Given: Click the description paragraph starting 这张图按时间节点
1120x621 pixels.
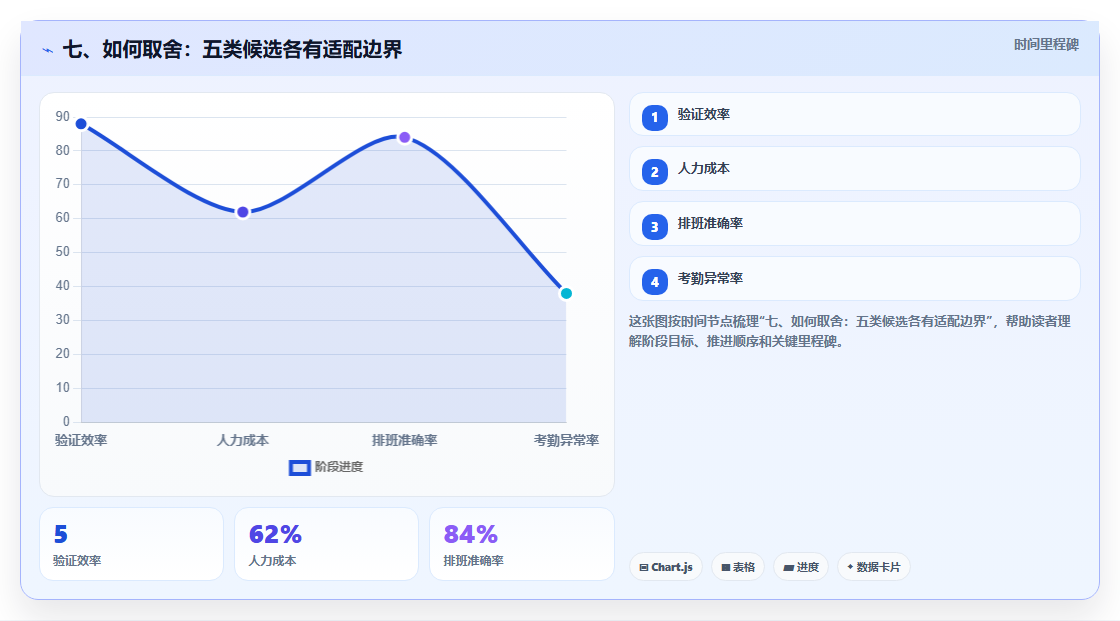Looking at the screenshot, I should (850, 331).
